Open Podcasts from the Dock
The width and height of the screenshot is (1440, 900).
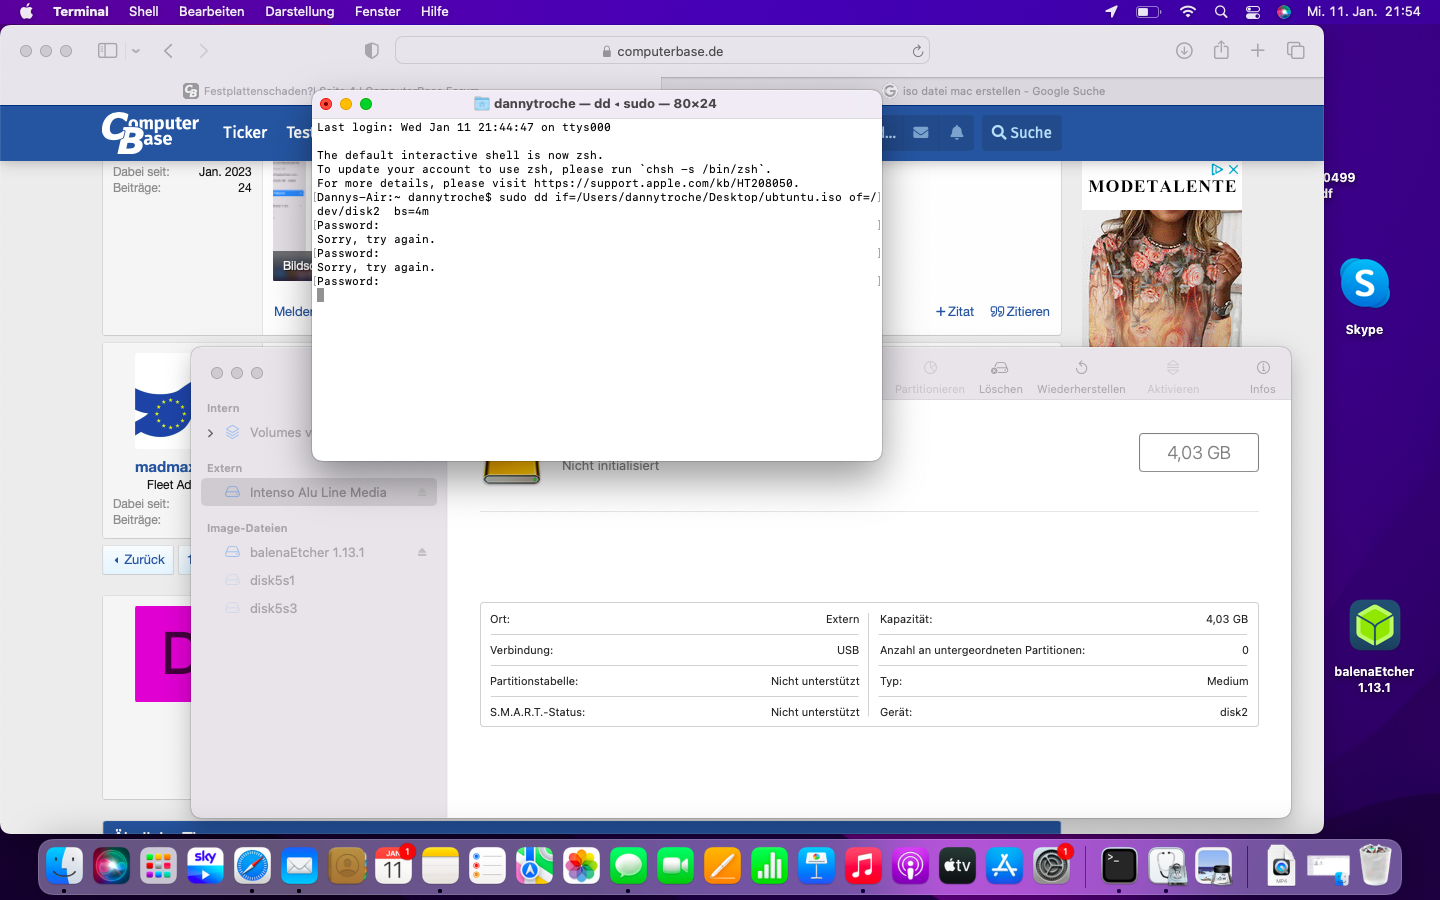click(x=910, y=866)
